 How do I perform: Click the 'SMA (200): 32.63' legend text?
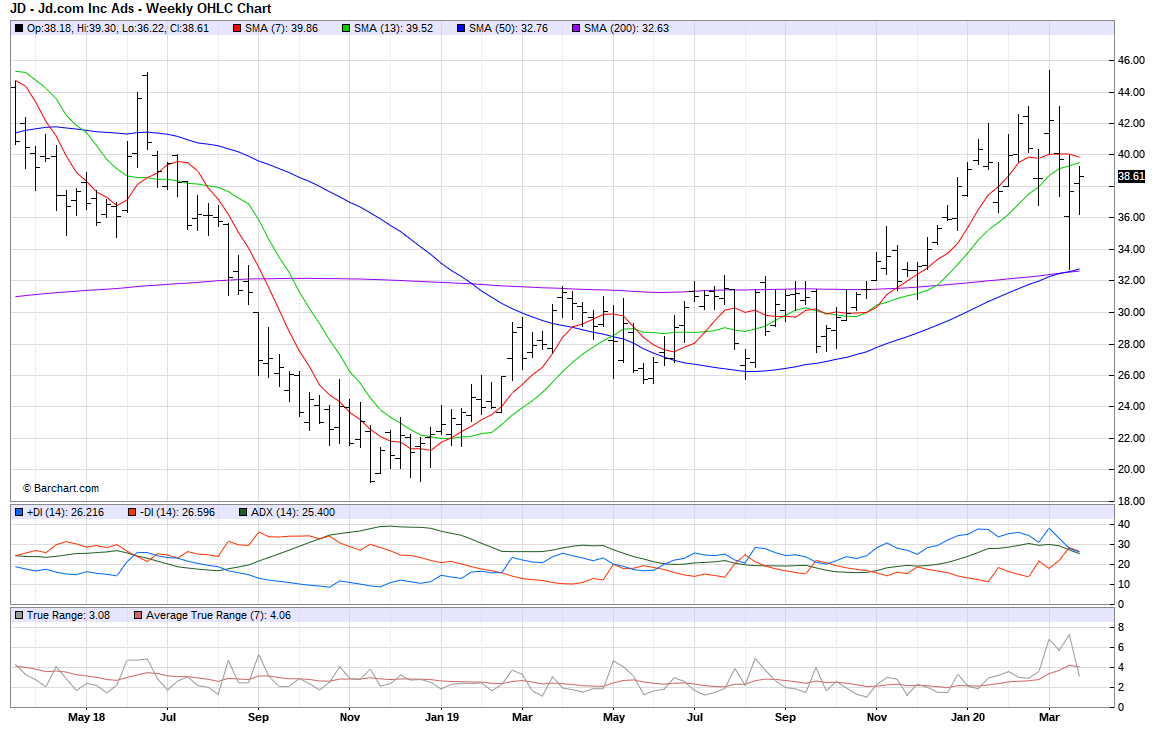coord(627,28)
